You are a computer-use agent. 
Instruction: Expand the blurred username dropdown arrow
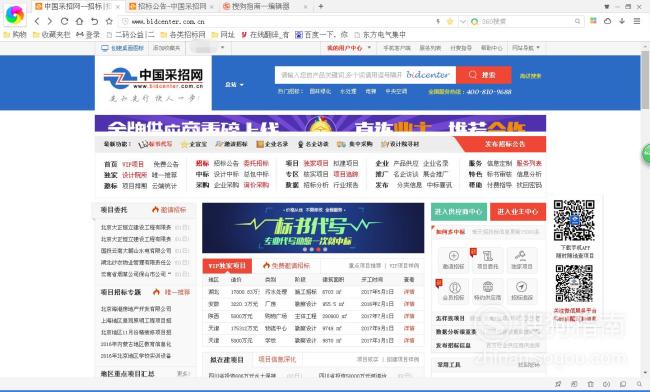tap(222, 48)
